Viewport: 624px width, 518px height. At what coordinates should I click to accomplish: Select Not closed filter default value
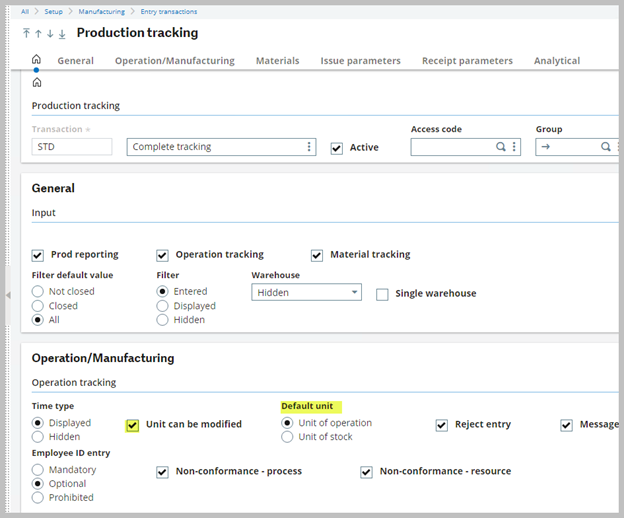(38, 292)
